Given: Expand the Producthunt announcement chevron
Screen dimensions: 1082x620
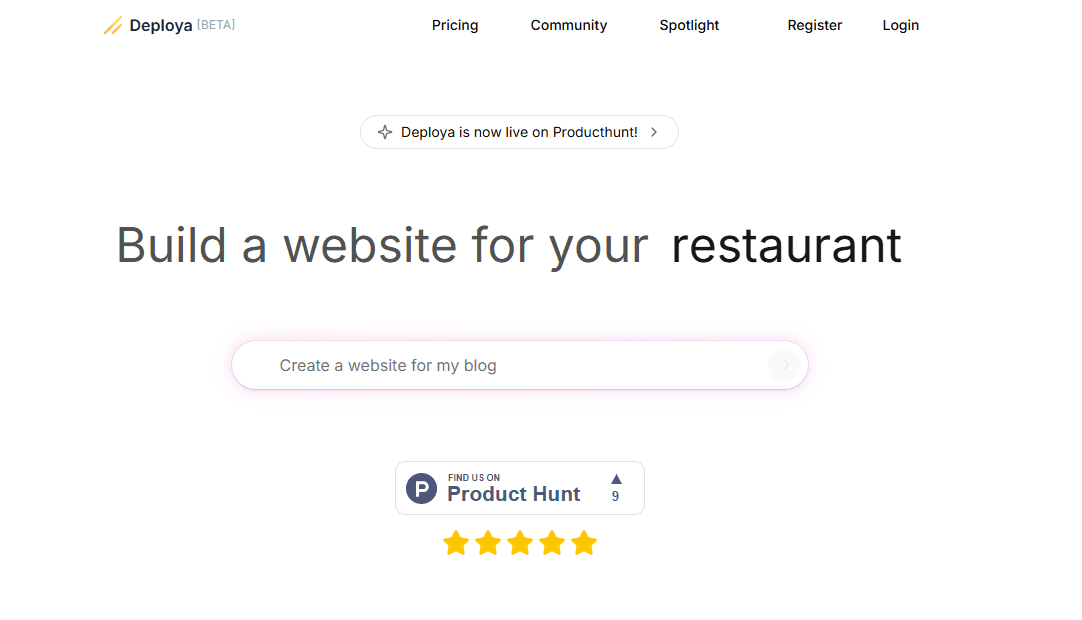Looking at the screenshot, I should tap(654, 132).
